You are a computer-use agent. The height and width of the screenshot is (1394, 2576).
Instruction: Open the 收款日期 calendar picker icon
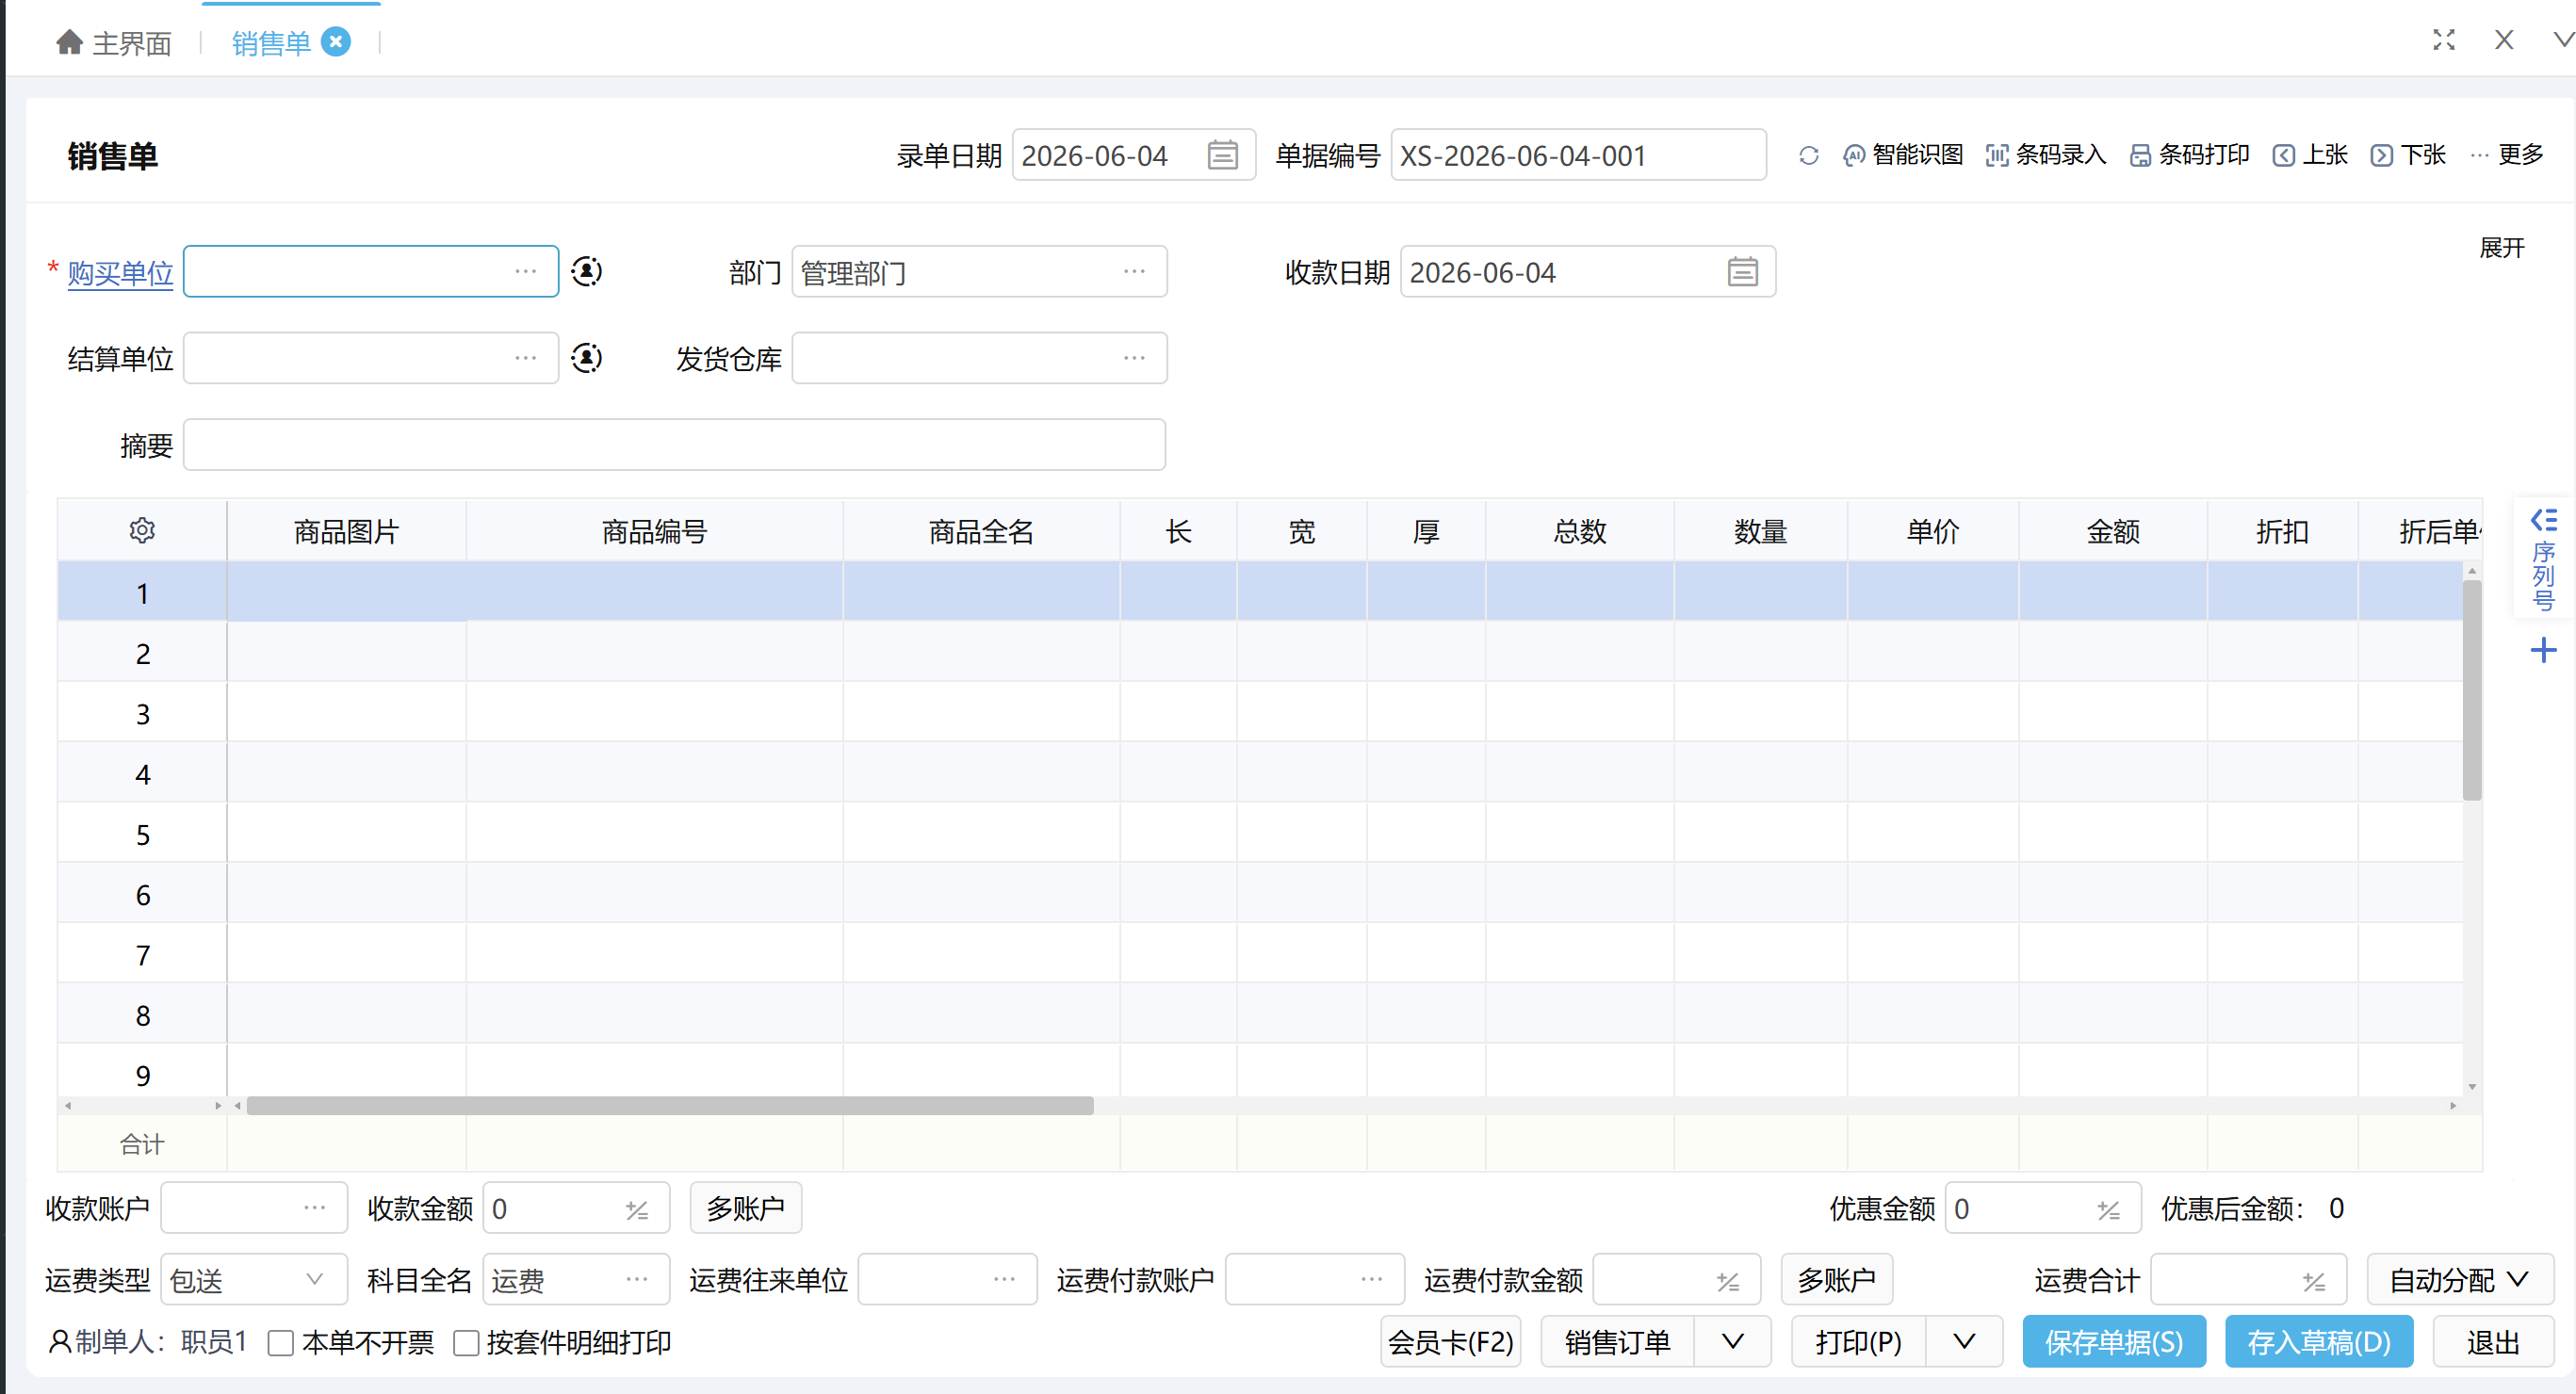pos(1742,272)
